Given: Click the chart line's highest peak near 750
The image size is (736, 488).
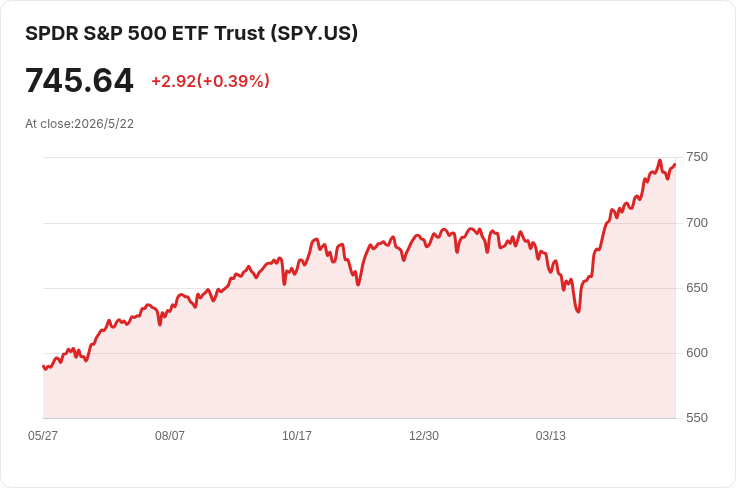Looking at the screenshot, I should [659, 160].
